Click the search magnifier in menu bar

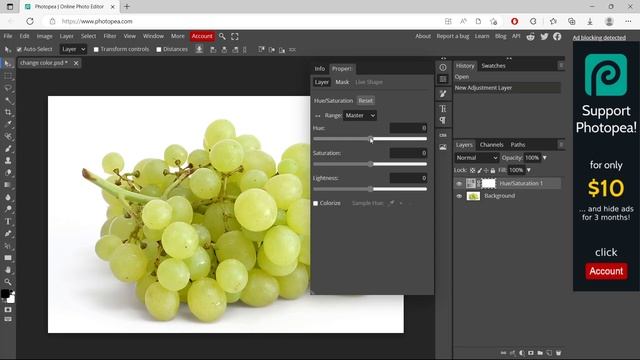coord(222,36)
